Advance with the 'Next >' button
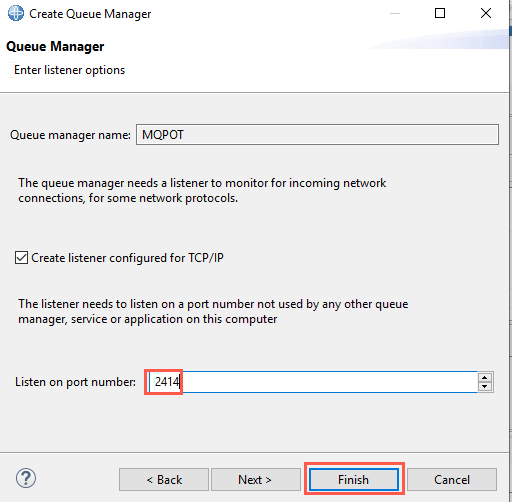Image resolution: width=512 pixels, height=502 pixels. (256, 480)
